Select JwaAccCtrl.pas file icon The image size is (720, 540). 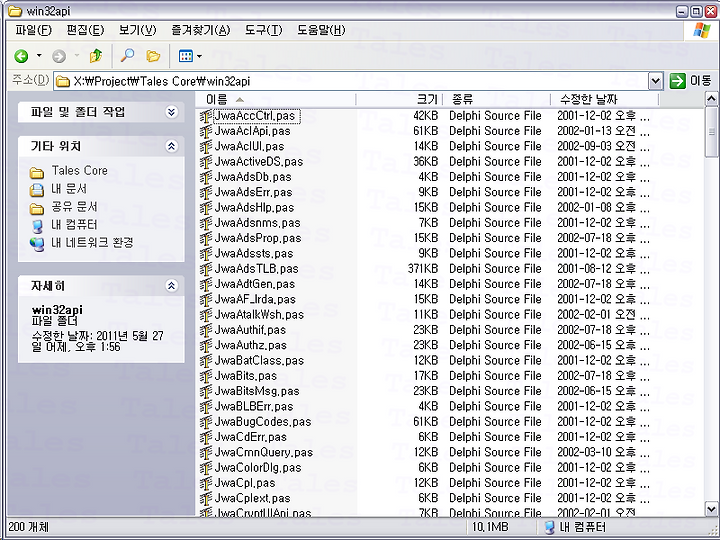206,116
